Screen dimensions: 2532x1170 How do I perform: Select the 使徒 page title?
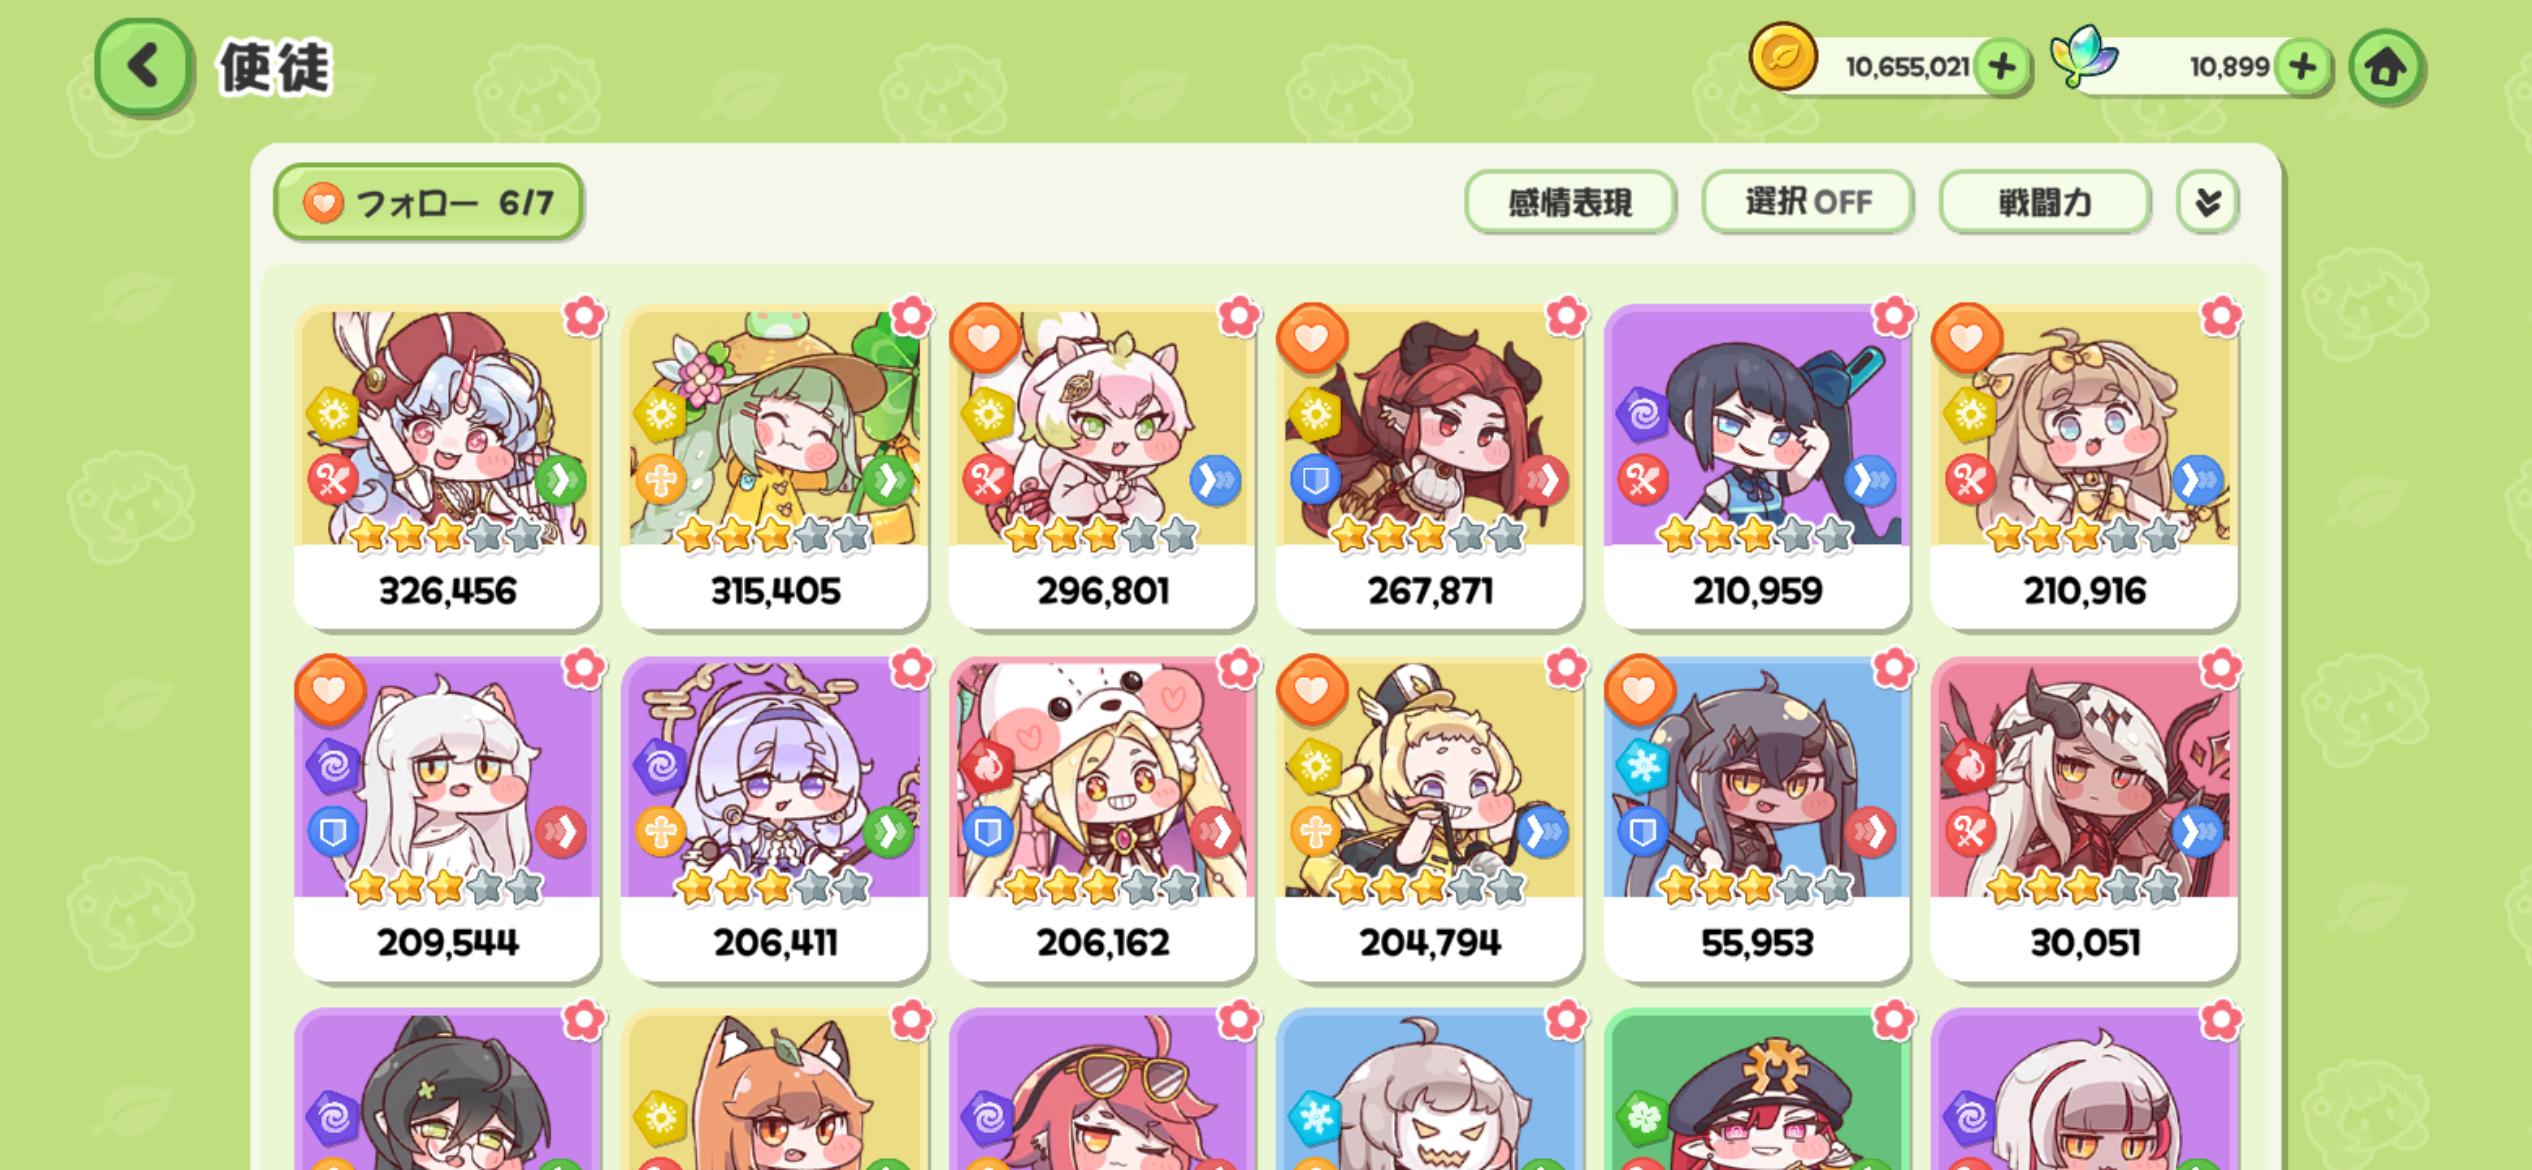(x=274, y=68)
